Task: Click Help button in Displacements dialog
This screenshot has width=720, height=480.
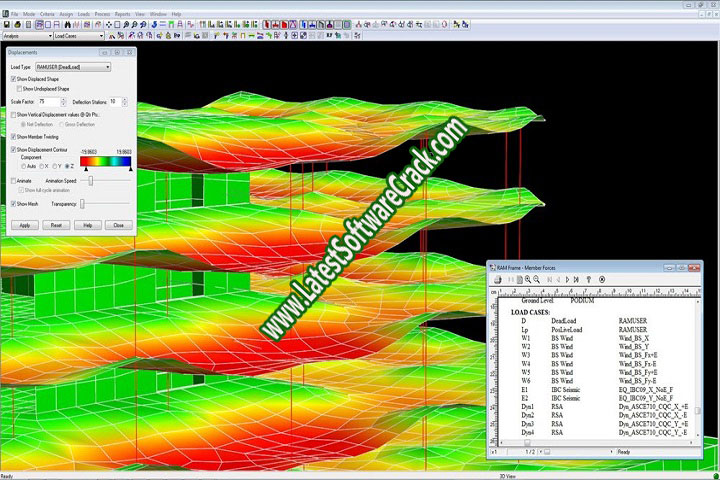Action: [88, 225]
